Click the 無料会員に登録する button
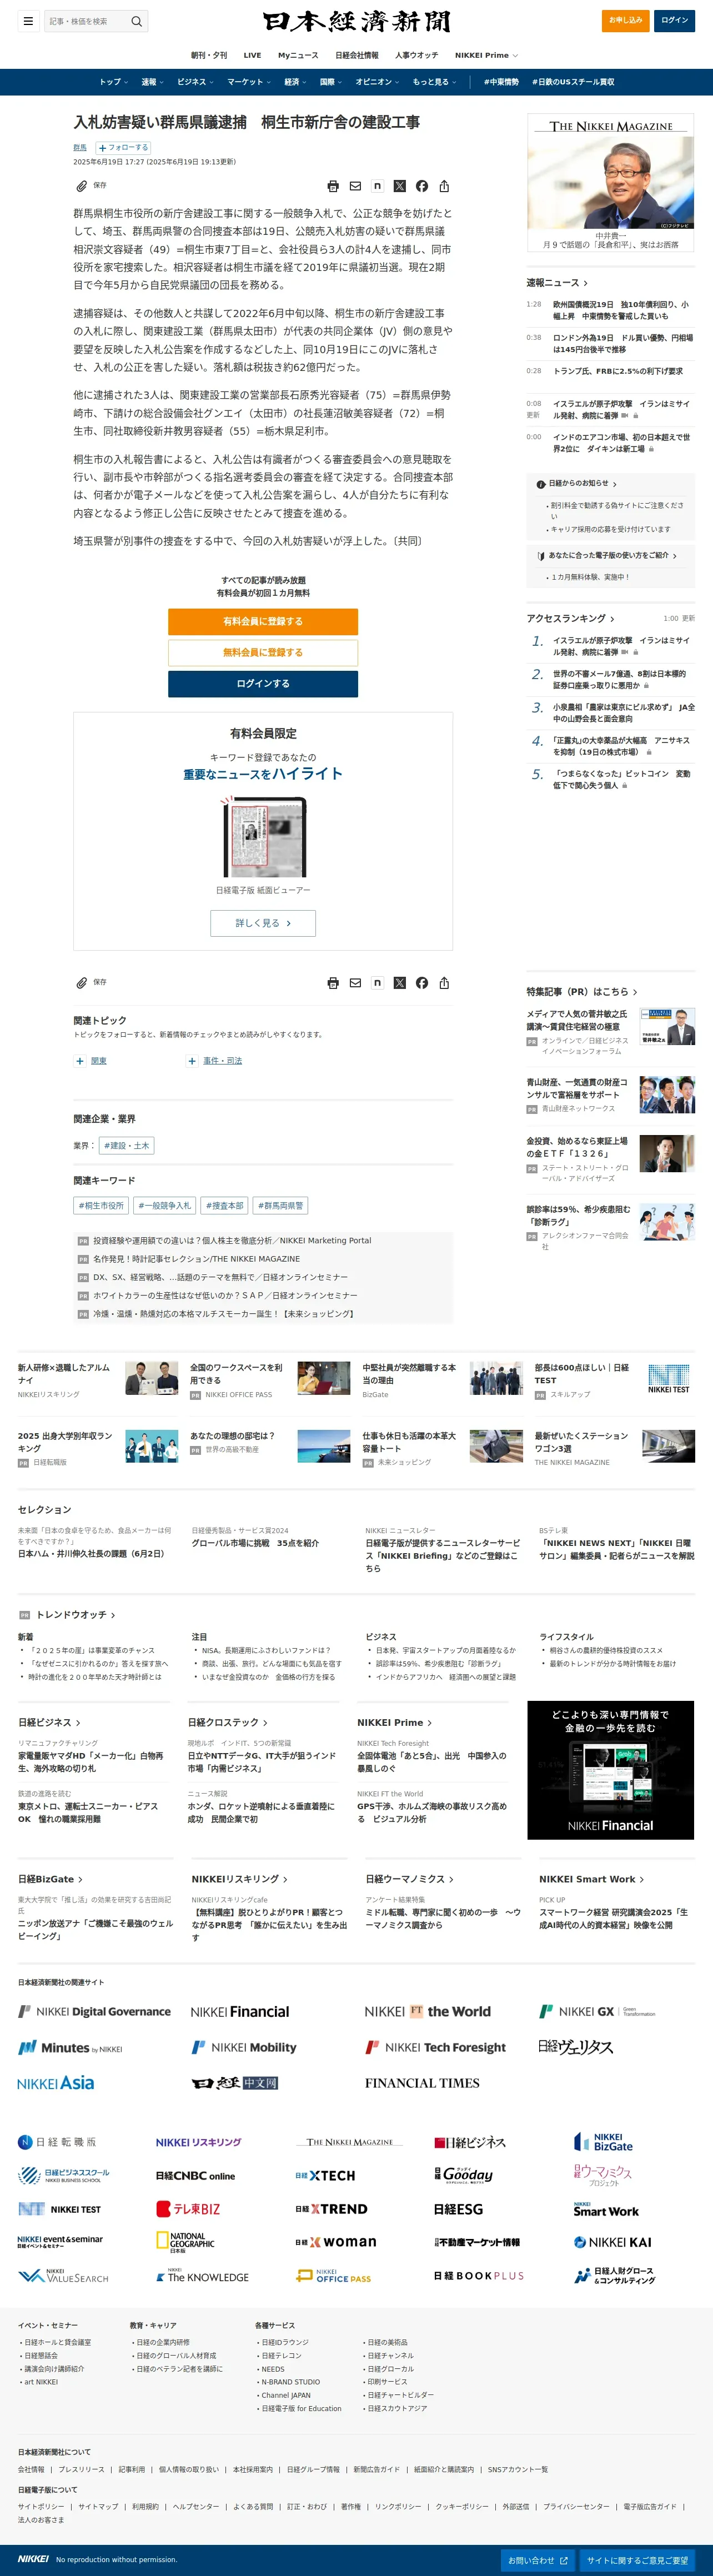The width and height of the screenshot is (713, 2576). (x=263, y=652)
